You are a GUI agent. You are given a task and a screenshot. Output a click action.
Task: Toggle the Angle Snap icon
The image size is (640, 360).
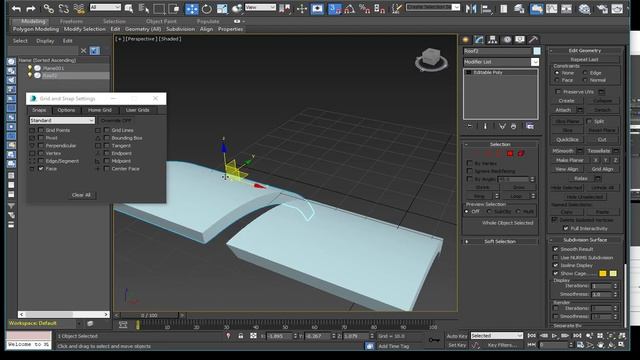click(349, 9)
